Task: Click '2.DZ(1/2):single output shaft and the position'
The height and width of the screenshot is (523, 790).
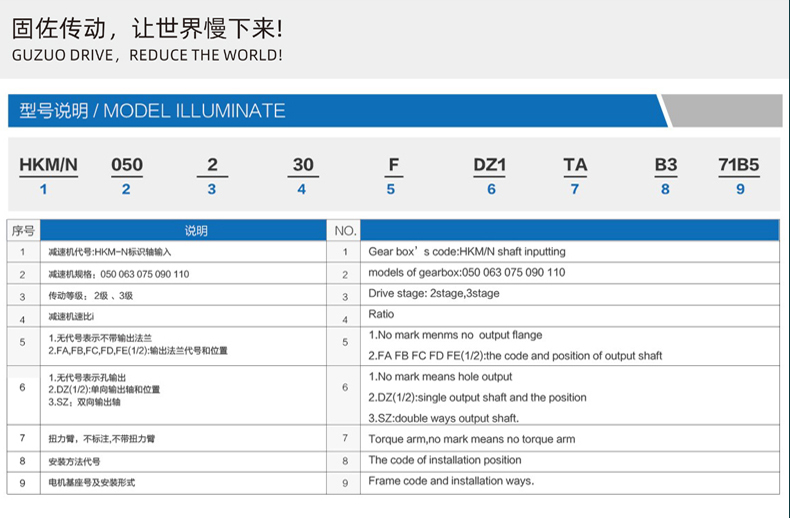Action: click(477, 398)
